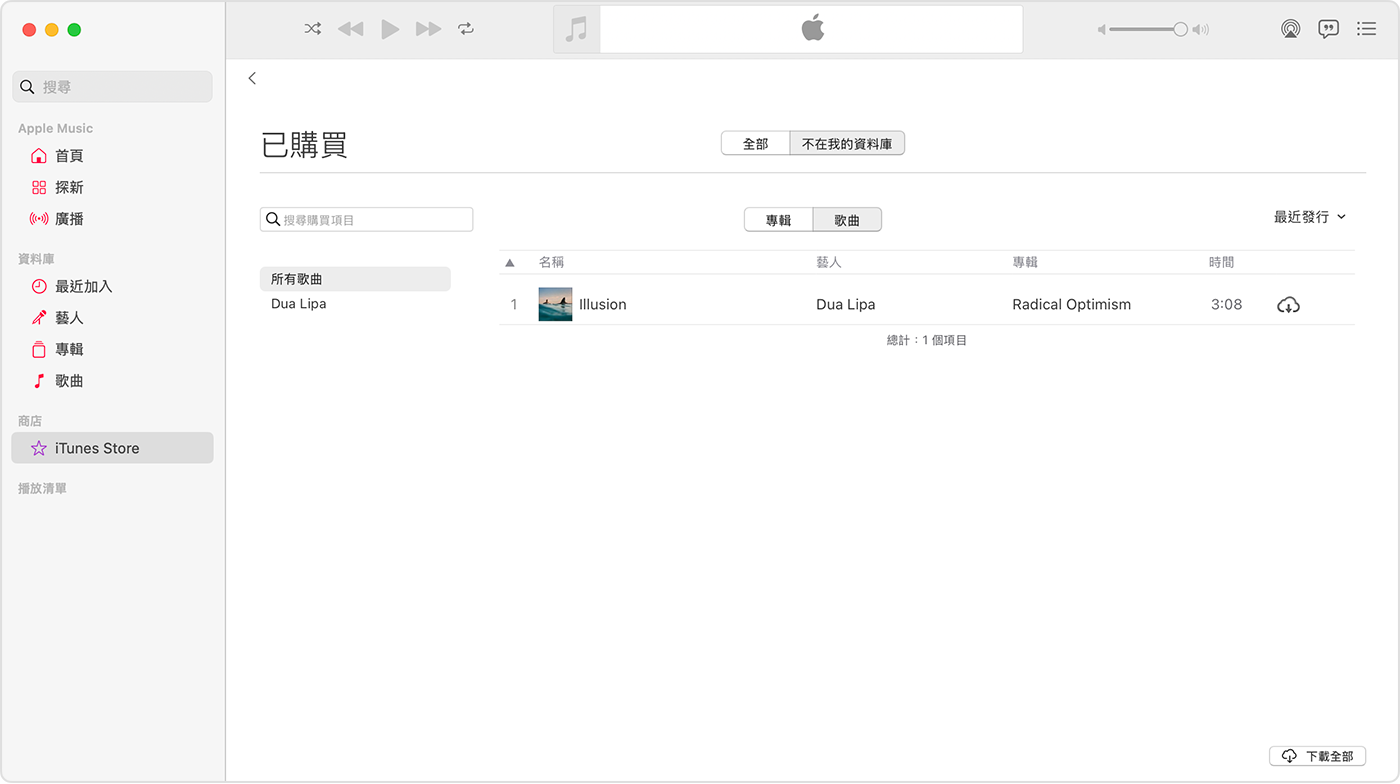Open the AirPlay output picker
This screenshot has height=784, width=1400.
[x=1291, y=29]
